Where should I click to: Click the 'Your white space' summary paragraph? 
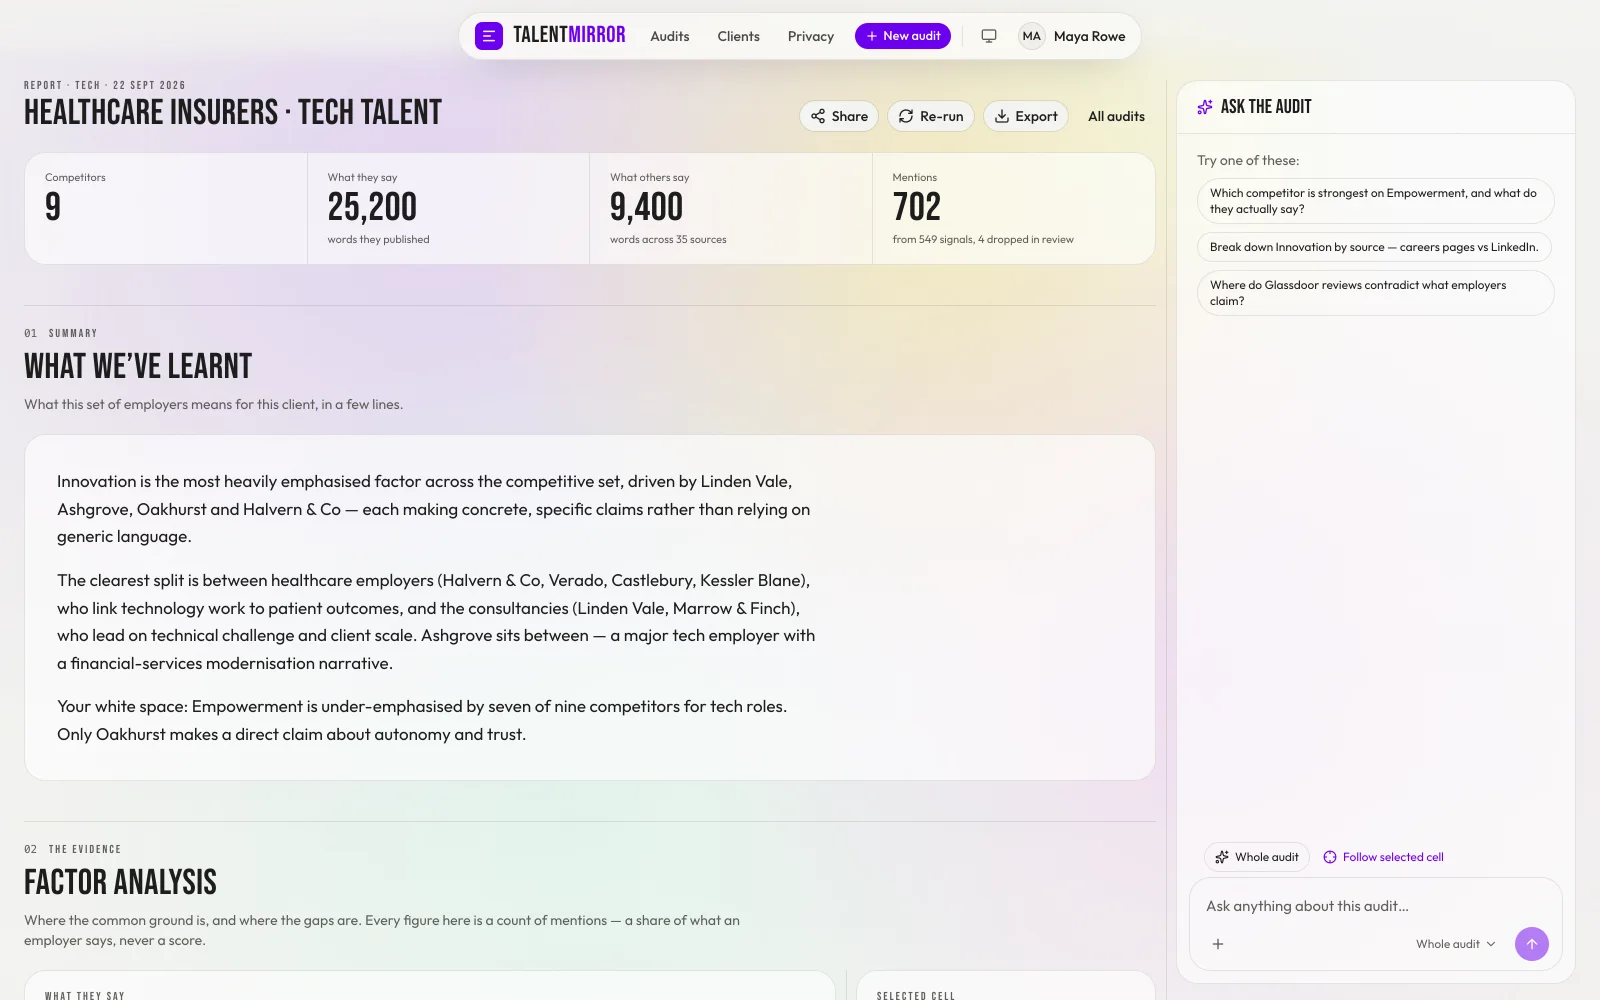[x=422, y=720]
